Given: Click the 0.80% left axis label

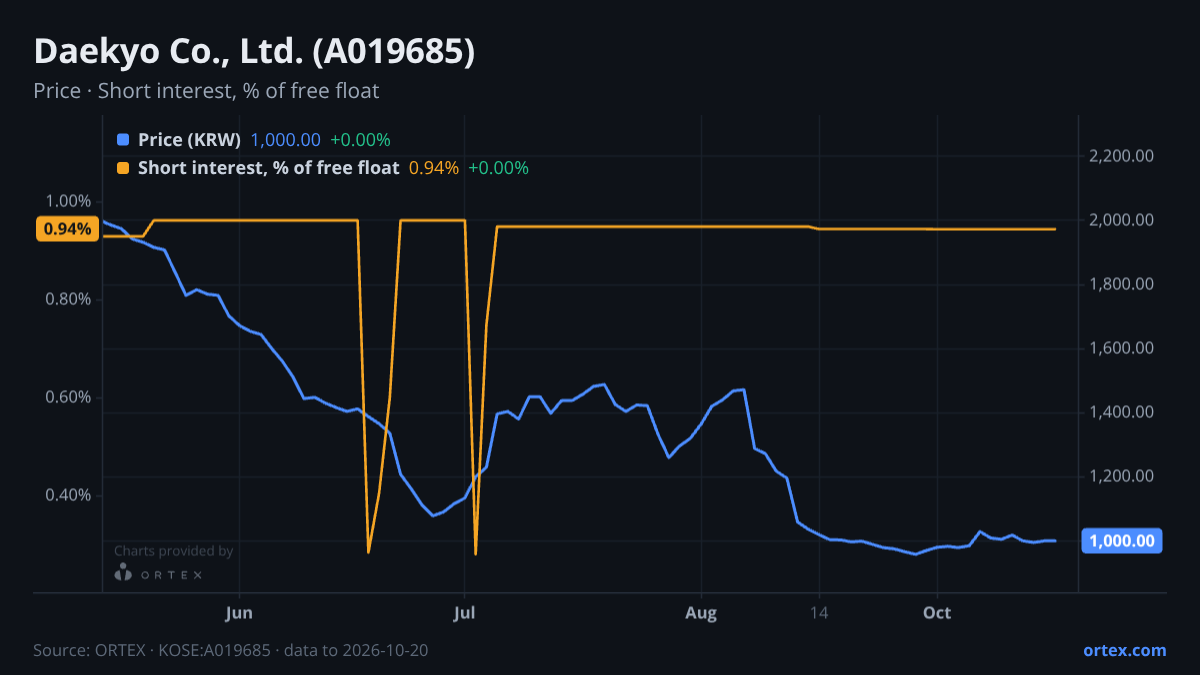Looking at the screenshot, I should [x=70, y=299].
